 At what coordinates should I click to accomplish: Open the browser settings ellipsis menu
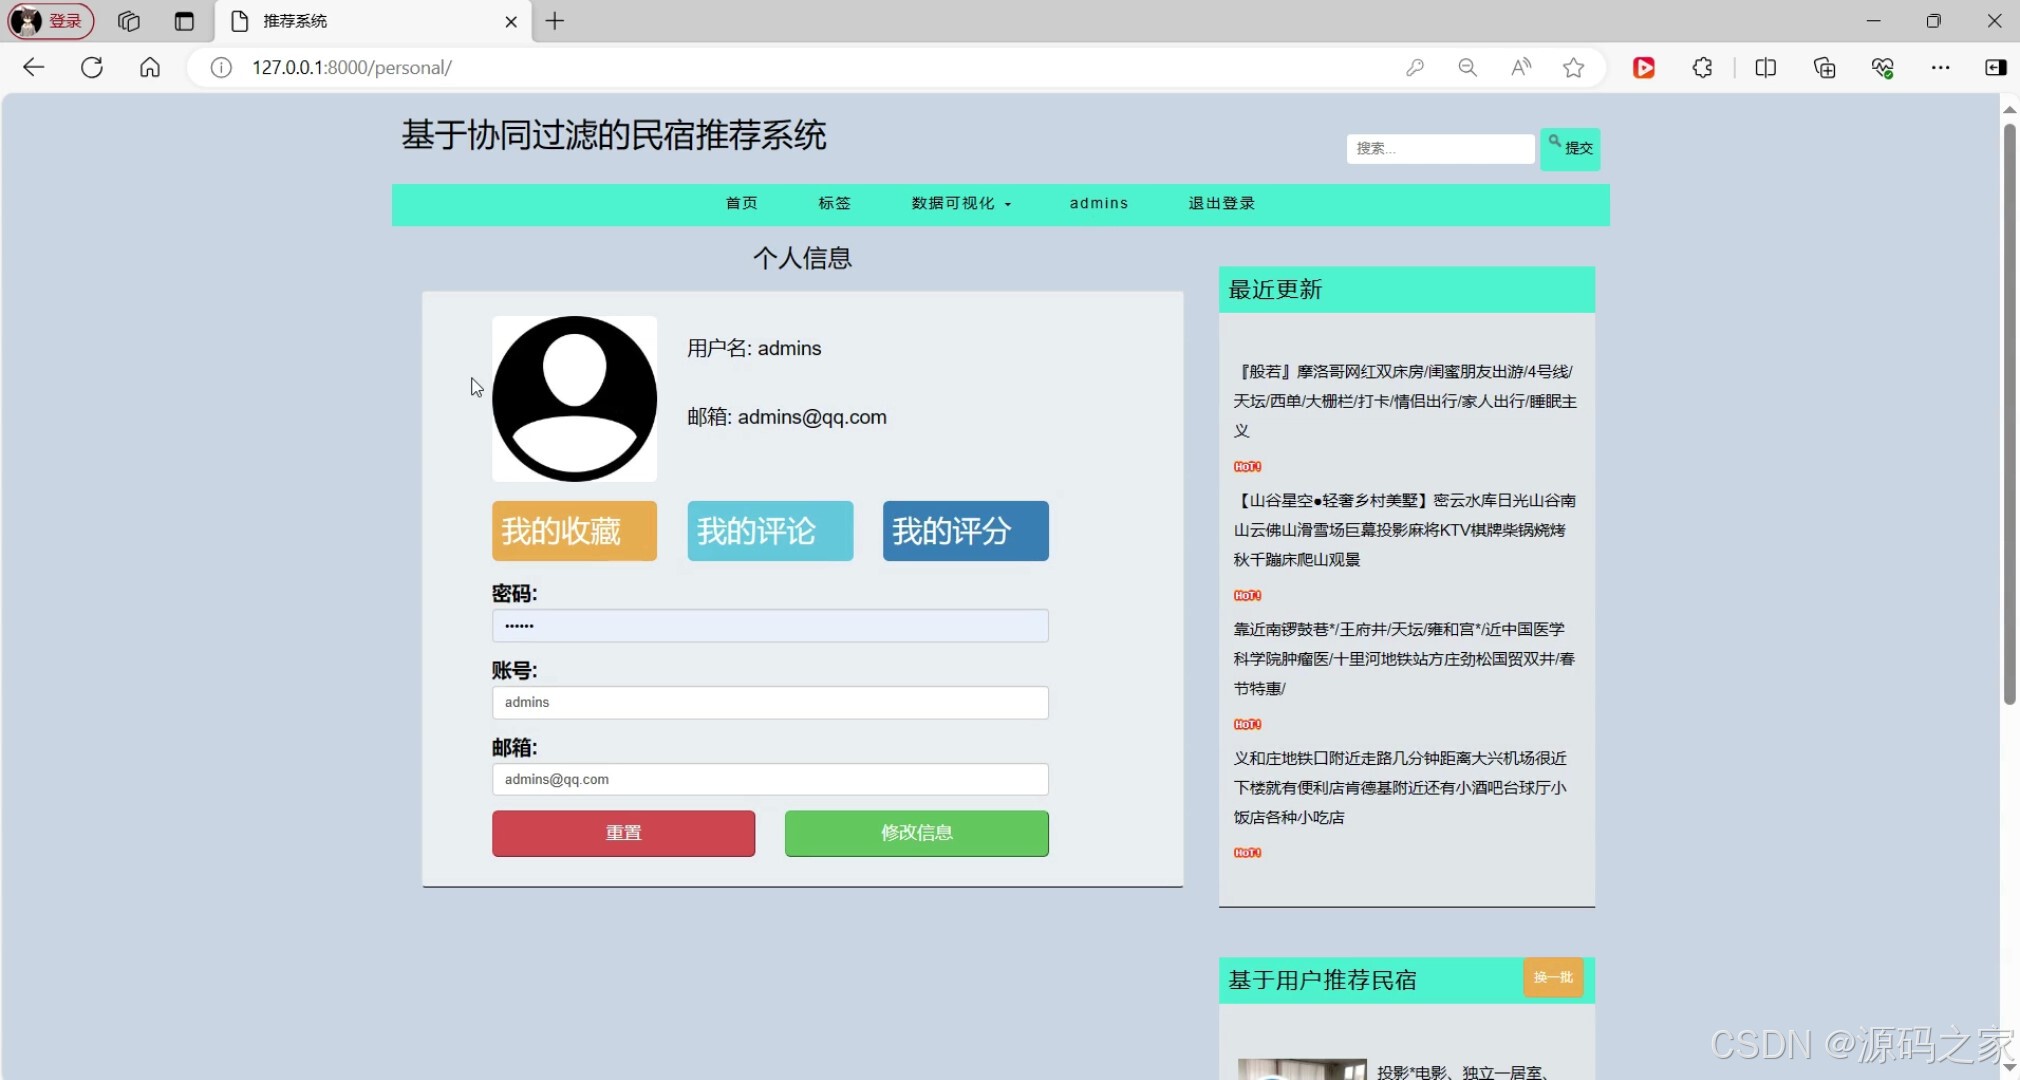tap(1942, 67)
